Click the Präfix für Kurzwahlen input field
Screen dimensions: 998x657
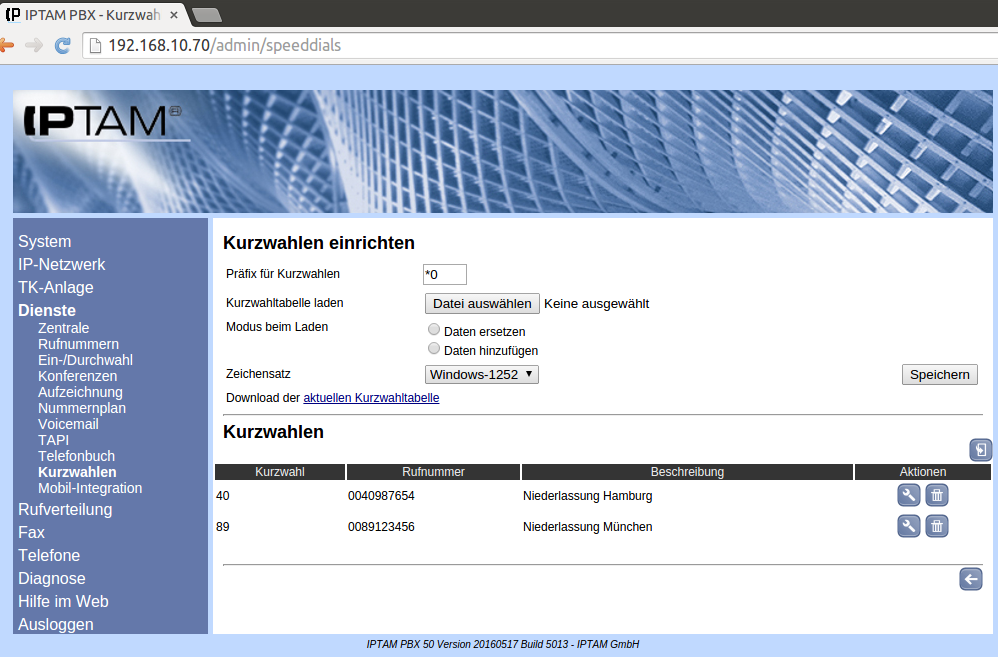(445, 274)
